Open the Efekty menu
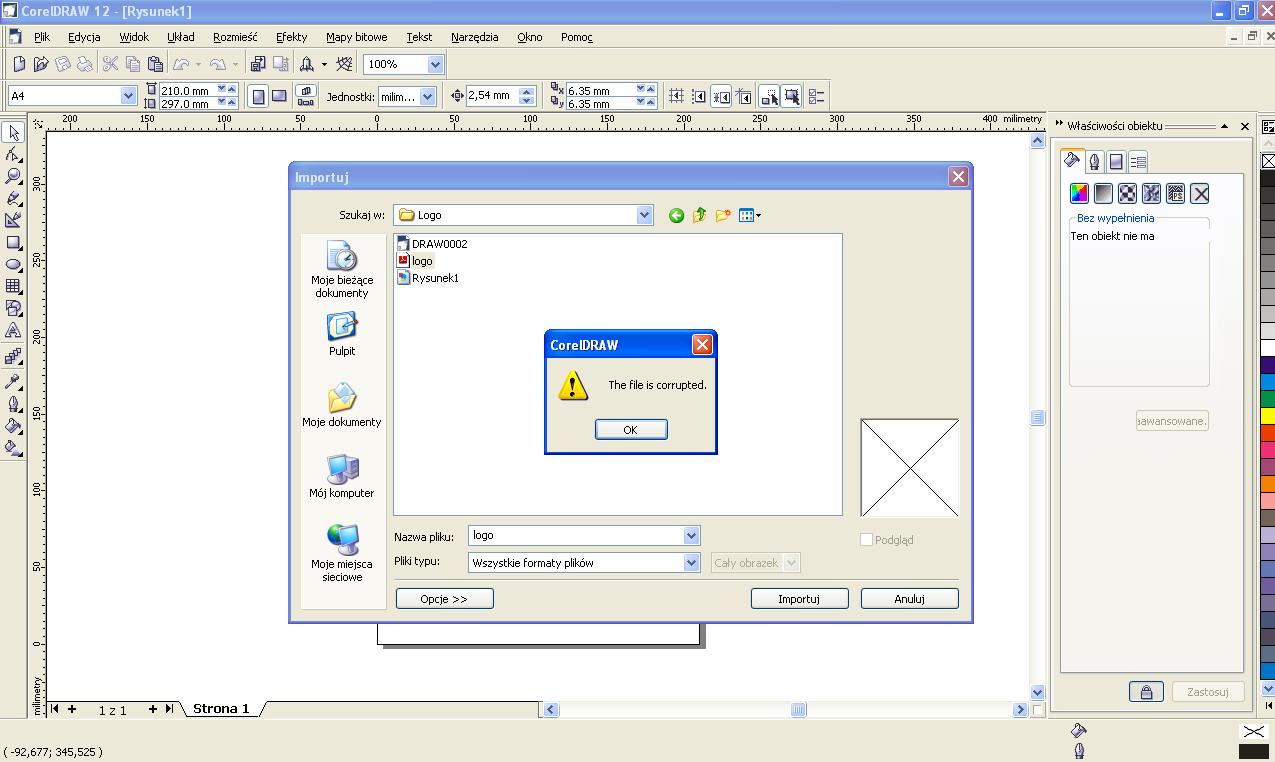 point(291,37)
